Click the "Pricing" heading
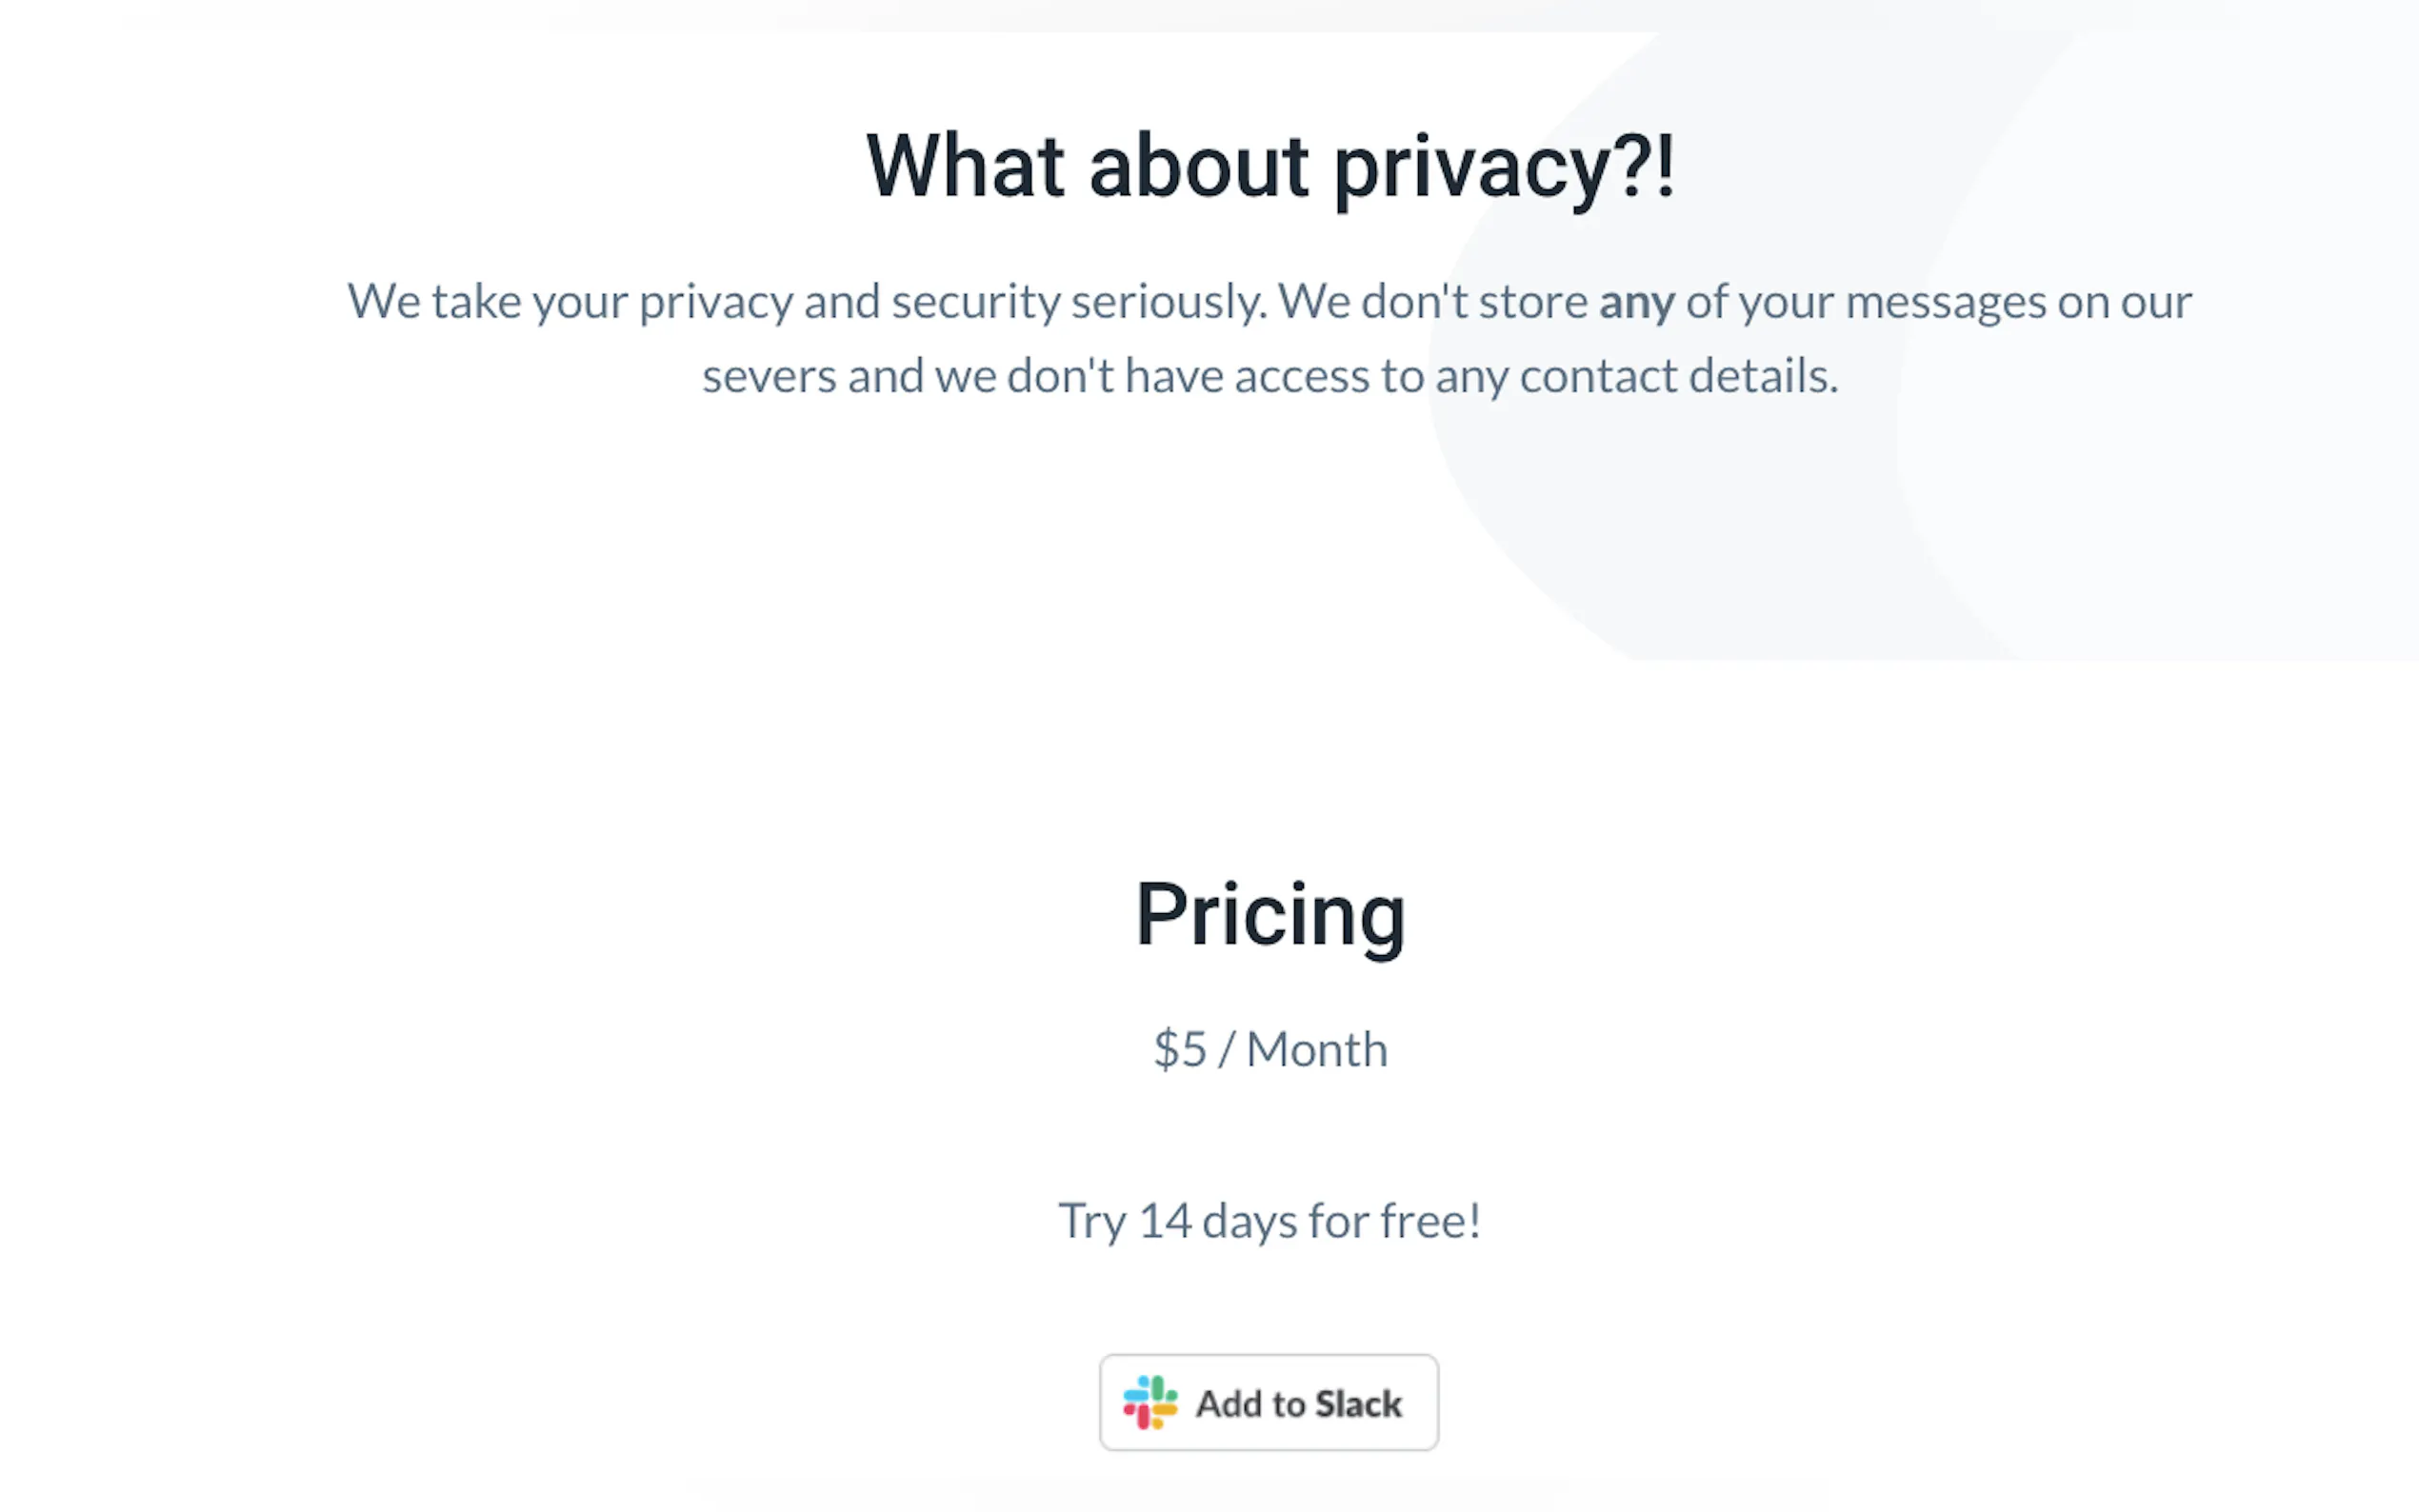The width and height of the screenshot is (2419, 1512). 1270,914
